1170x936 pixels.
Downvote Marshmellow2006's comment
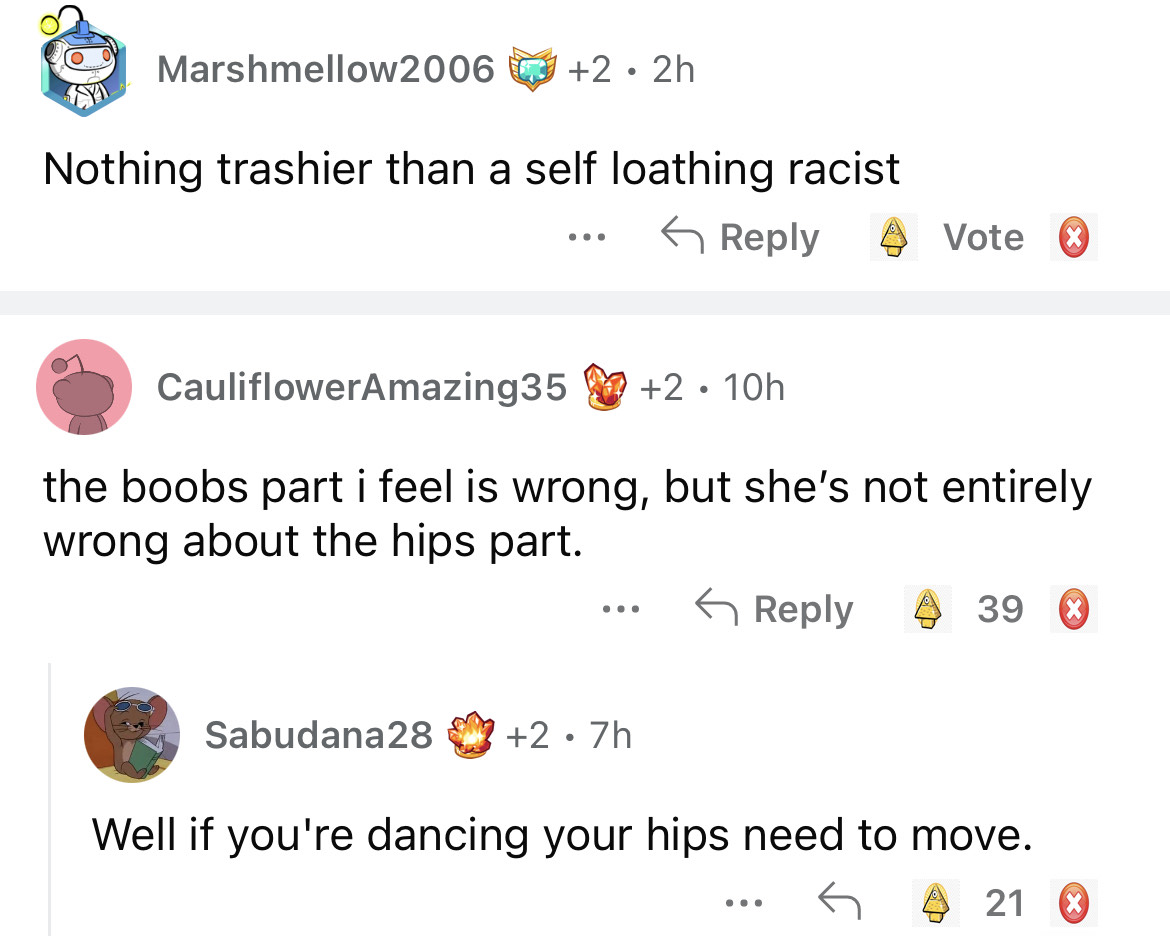tap(1075, 238)
